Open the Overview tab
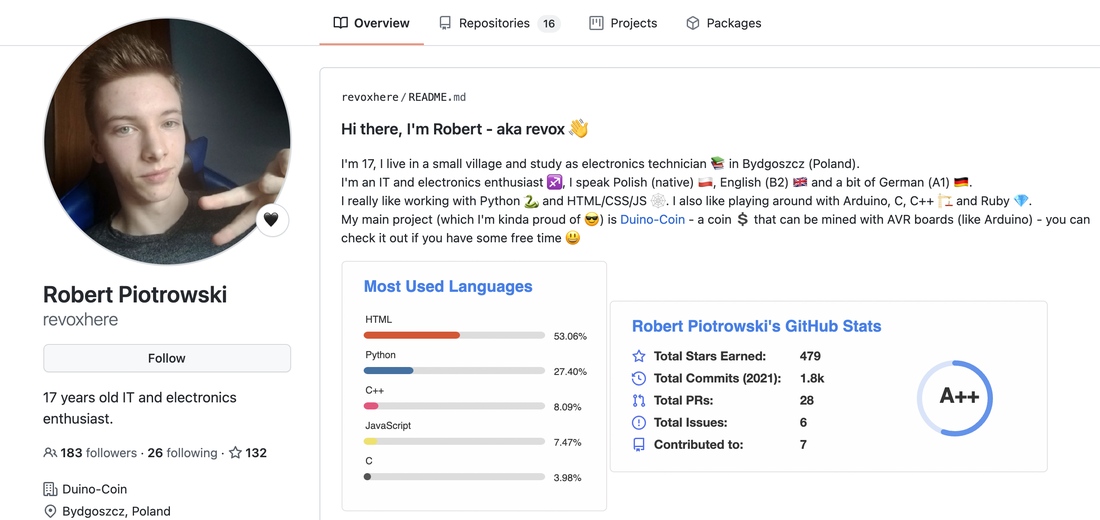The image size is (1100, 520). point(371,23)
